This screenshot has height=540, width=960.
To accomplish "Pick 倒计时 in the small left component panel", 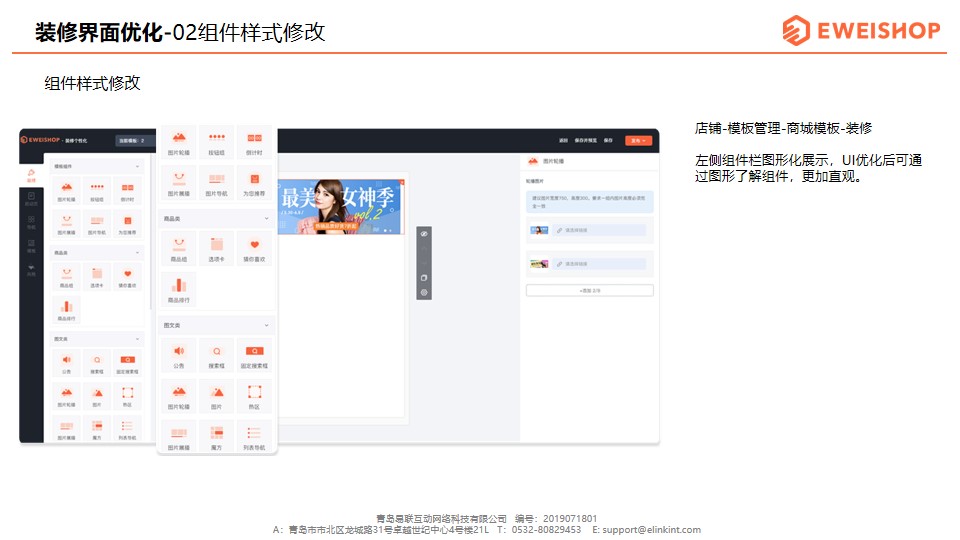I will click(x=127, y=191).
